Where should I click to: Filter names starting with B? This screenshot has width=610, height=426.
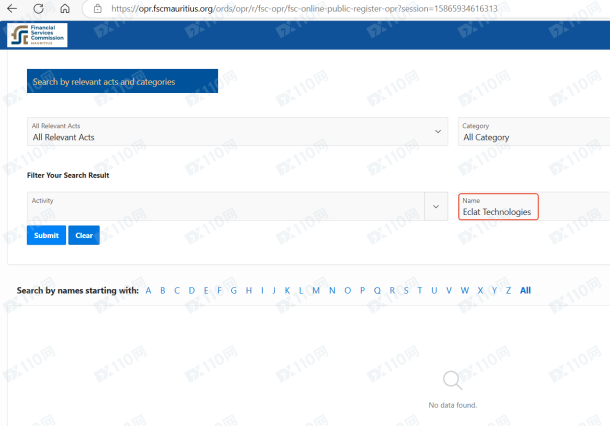(163, 291)
